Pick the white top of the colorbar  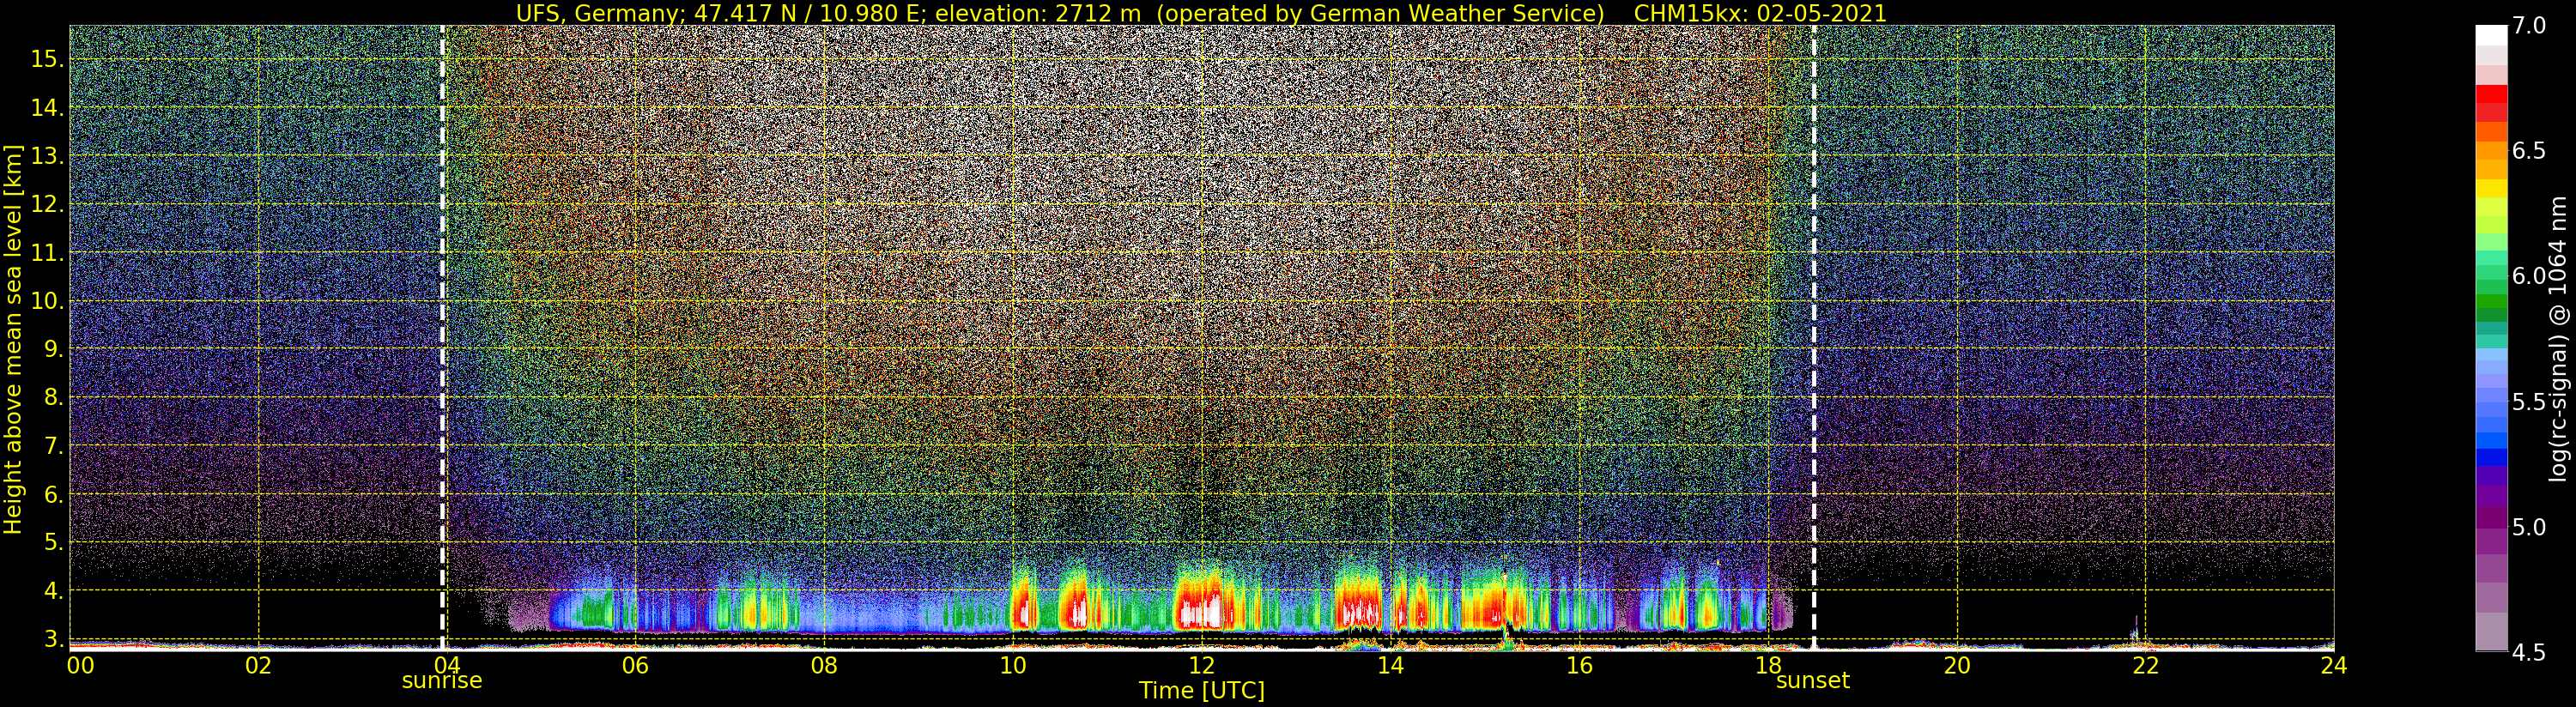click(x=2491, y=35)
